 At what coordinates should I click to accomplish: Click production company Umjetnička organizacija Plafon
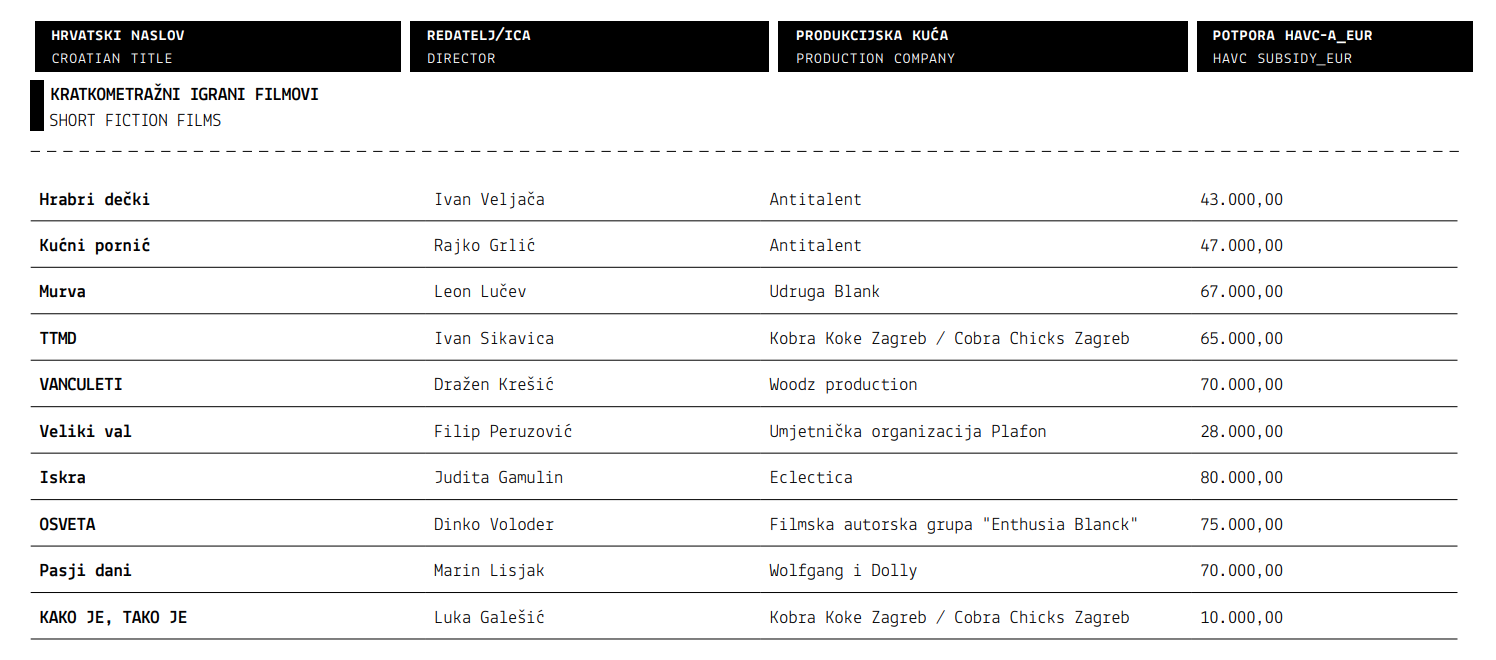(x=908, y=431)
